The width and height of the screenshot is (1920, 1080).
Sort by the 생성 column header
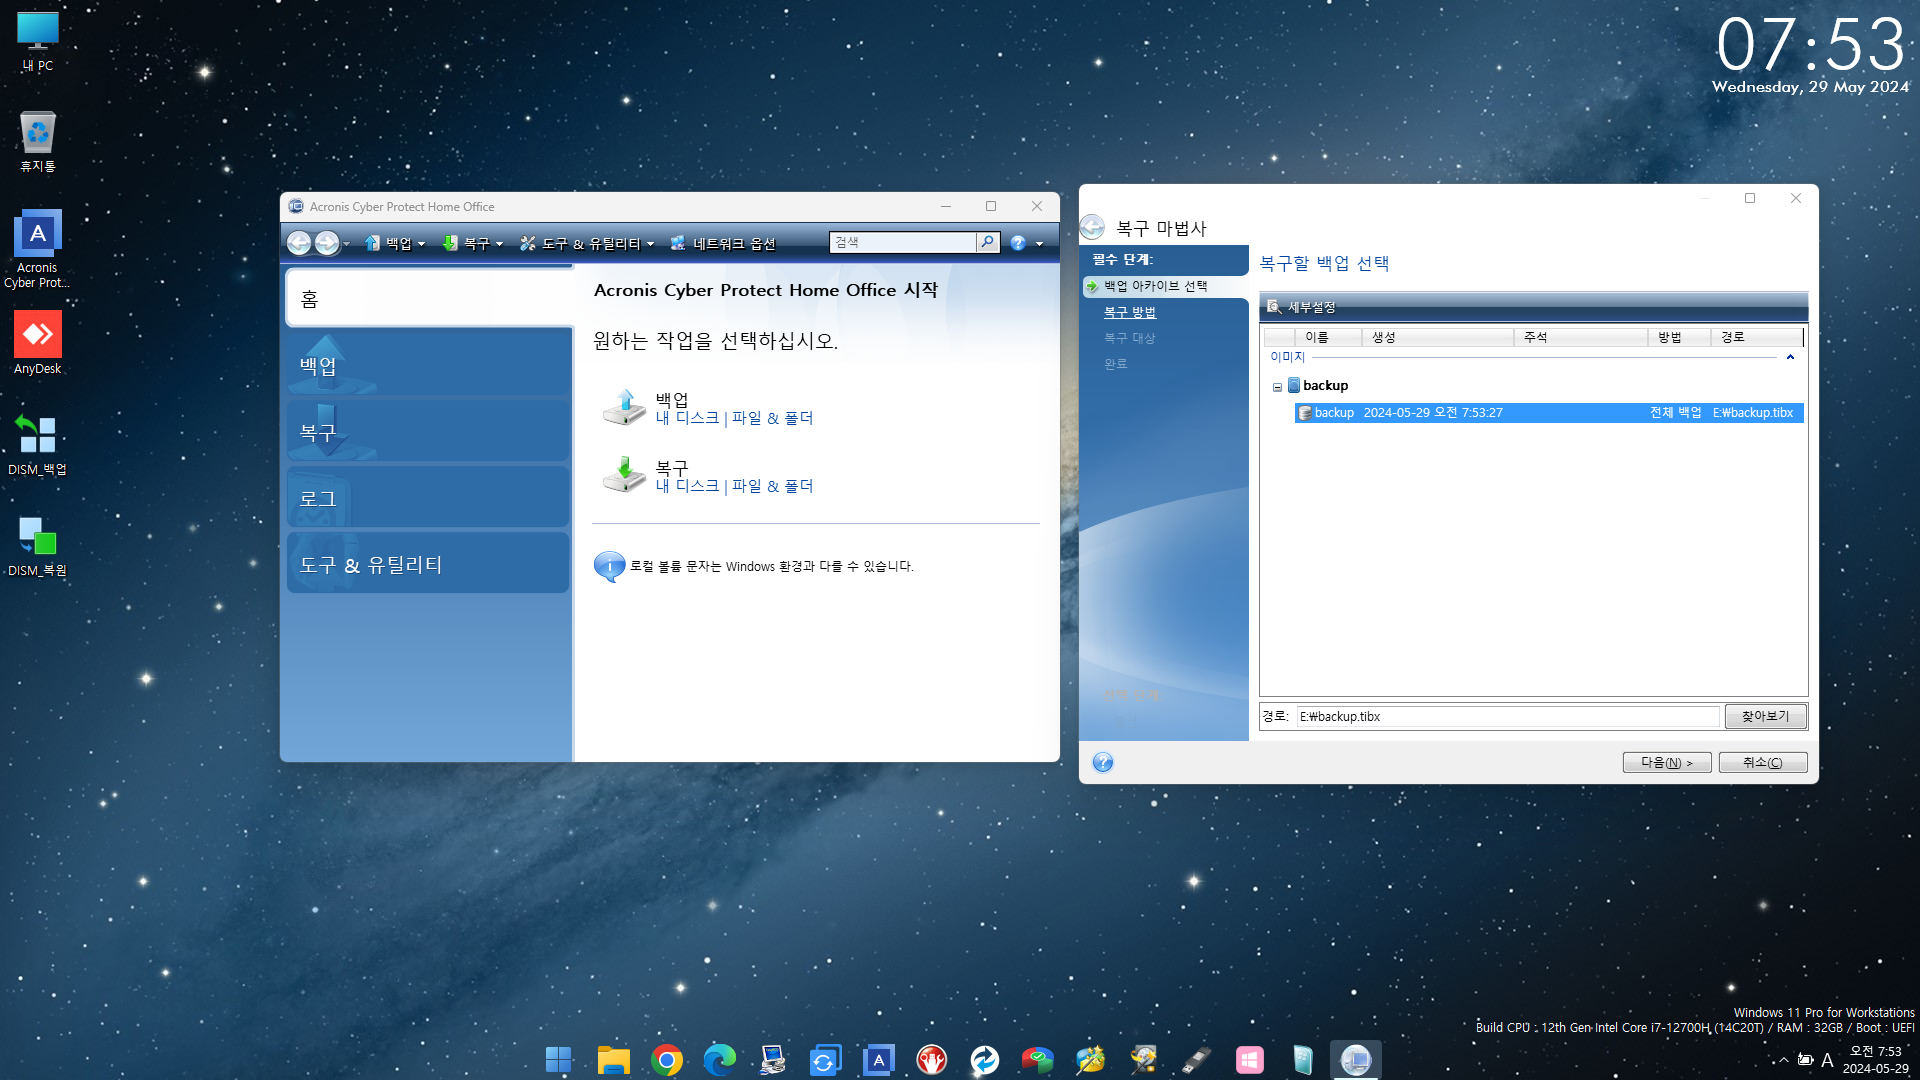click(x=1437, y=337)
